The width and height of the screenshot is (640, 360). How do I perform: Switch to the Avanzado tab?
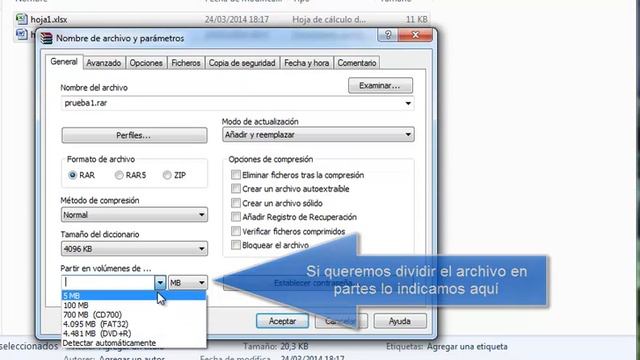click(104, 63)
